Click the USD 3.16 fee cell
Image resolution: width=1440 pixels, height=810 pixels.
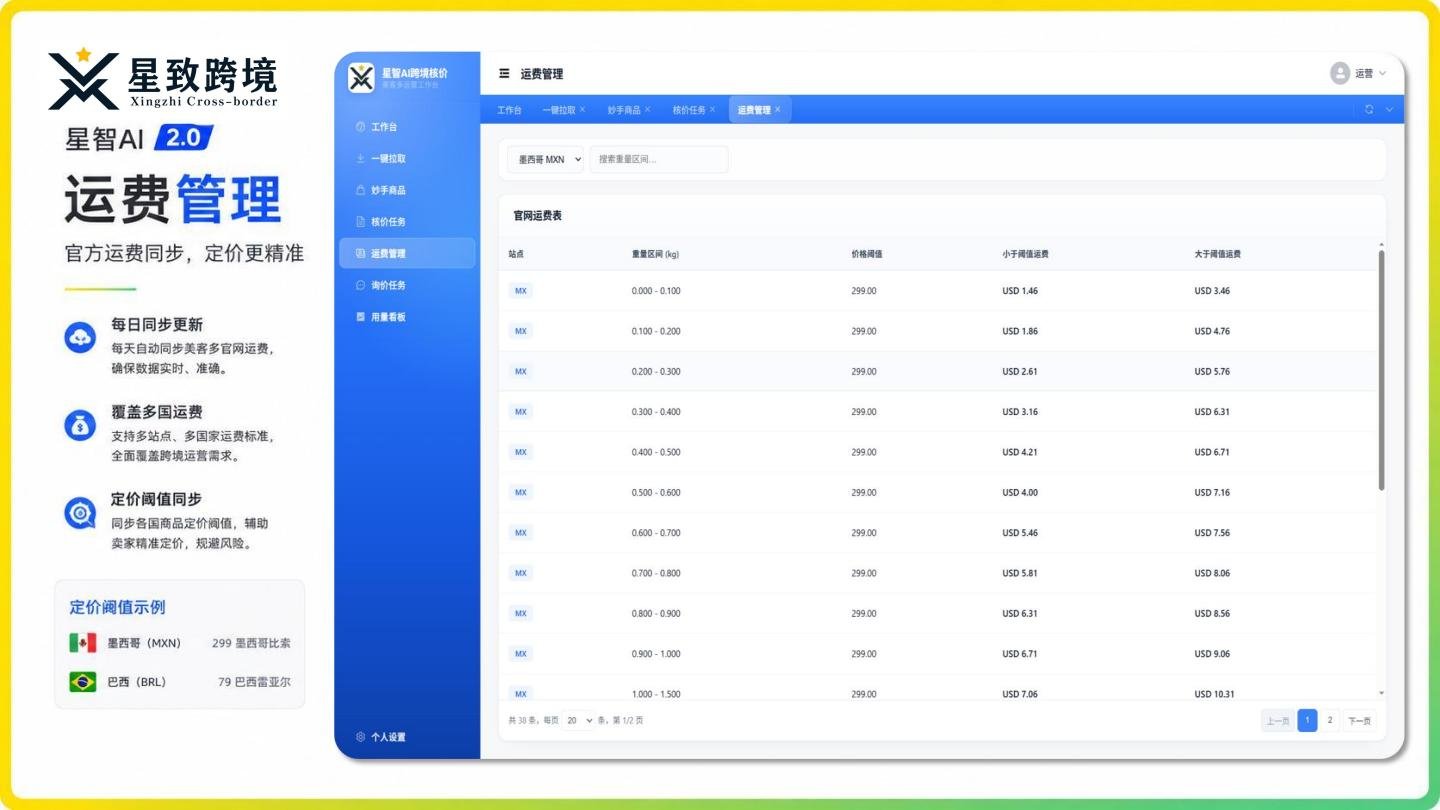coord(1020,412)
